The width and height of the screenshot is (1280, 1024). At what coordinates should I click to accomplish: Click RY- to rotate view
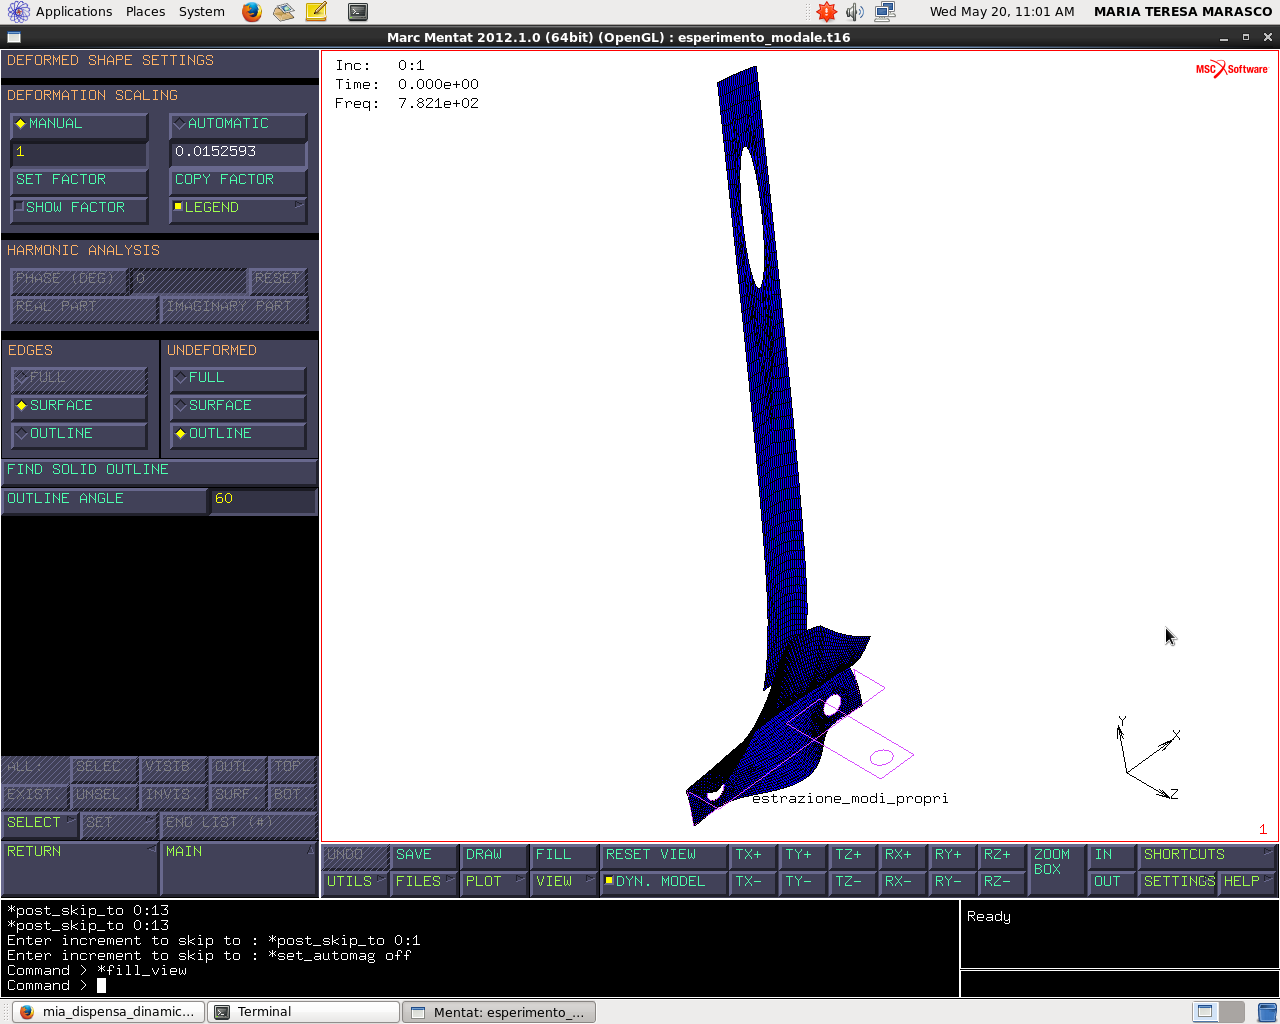point(952,882)
